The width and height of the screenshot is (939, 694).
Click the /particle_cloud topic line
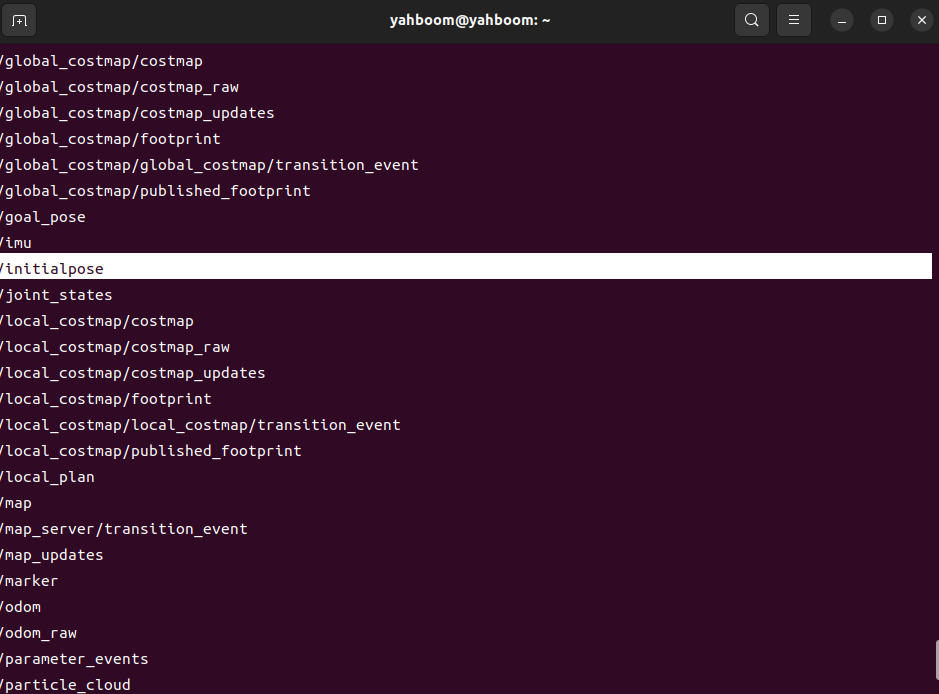[x=65, y=685]
